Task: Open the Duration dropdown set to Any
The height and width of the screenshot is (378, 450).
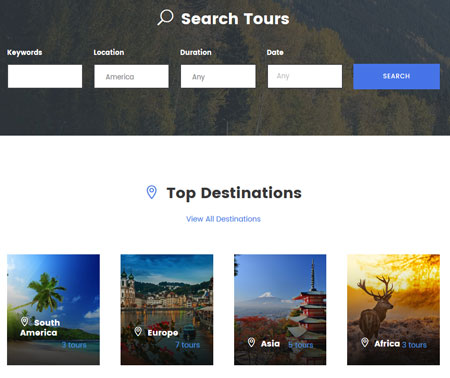Action: (x=218, y=76)
